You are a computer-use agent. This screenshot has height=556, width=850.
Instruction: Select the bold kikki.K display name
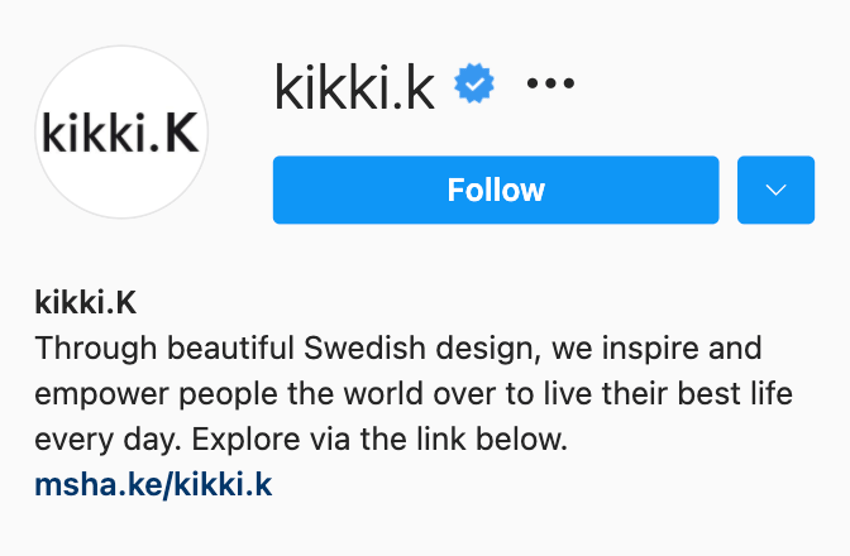pyautogui.click(x=86, y=302)
